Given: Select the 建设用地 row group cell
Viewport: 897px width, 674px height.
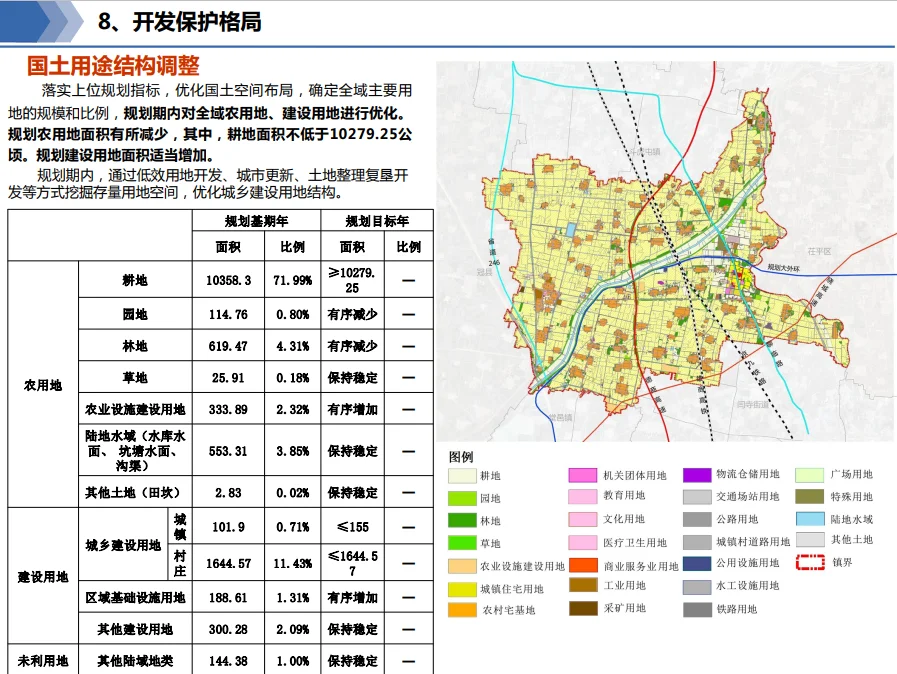Looking at the screenshot, I should point(43,578).
